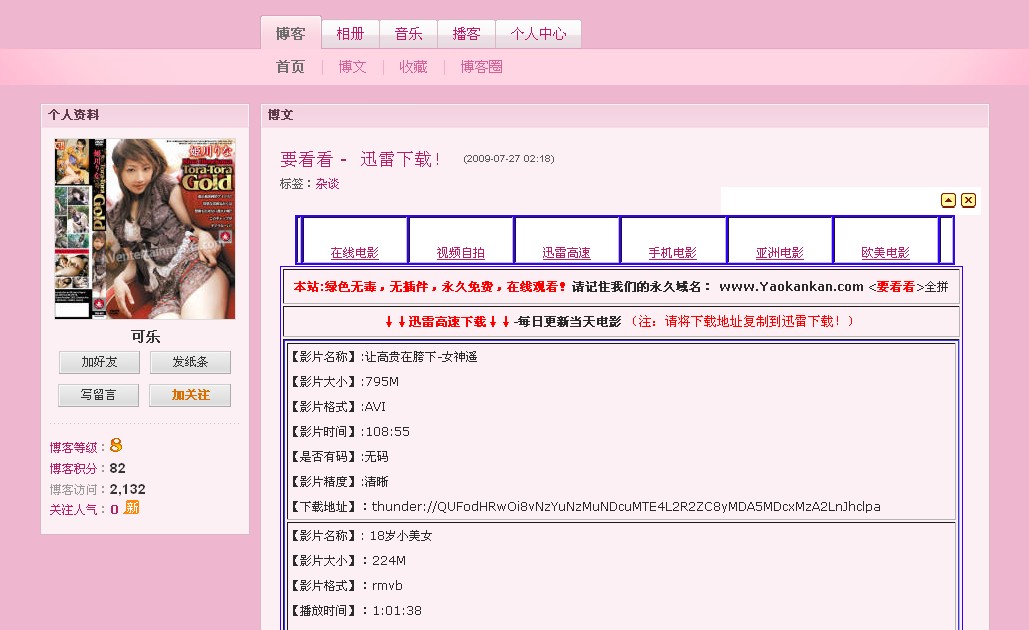Click the profile picture thumbnail

pyautogui.click(x=145, y=228)
